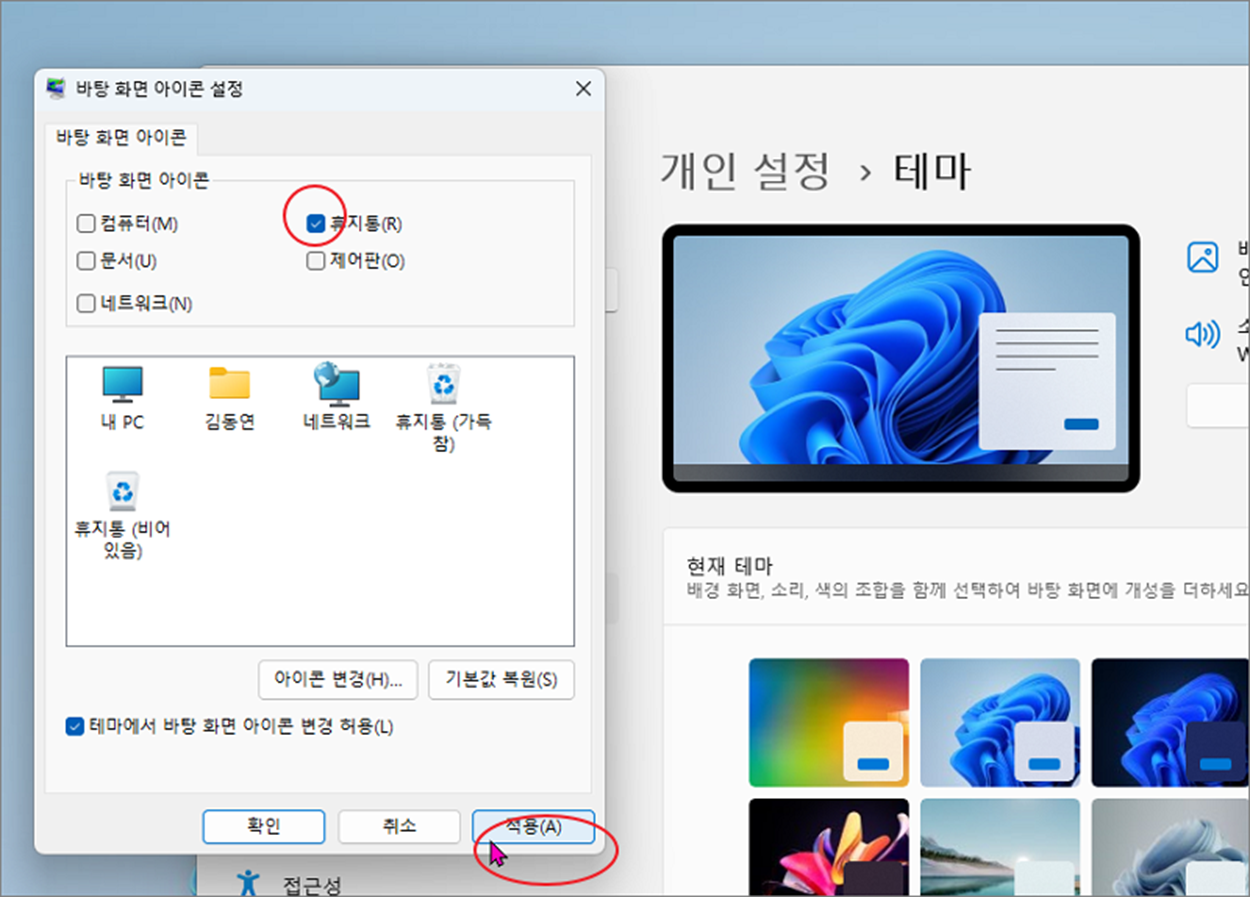1250x897 pixels.
Task: Enable the 문서(U) checkbox
Action: (x=86, y=261)
